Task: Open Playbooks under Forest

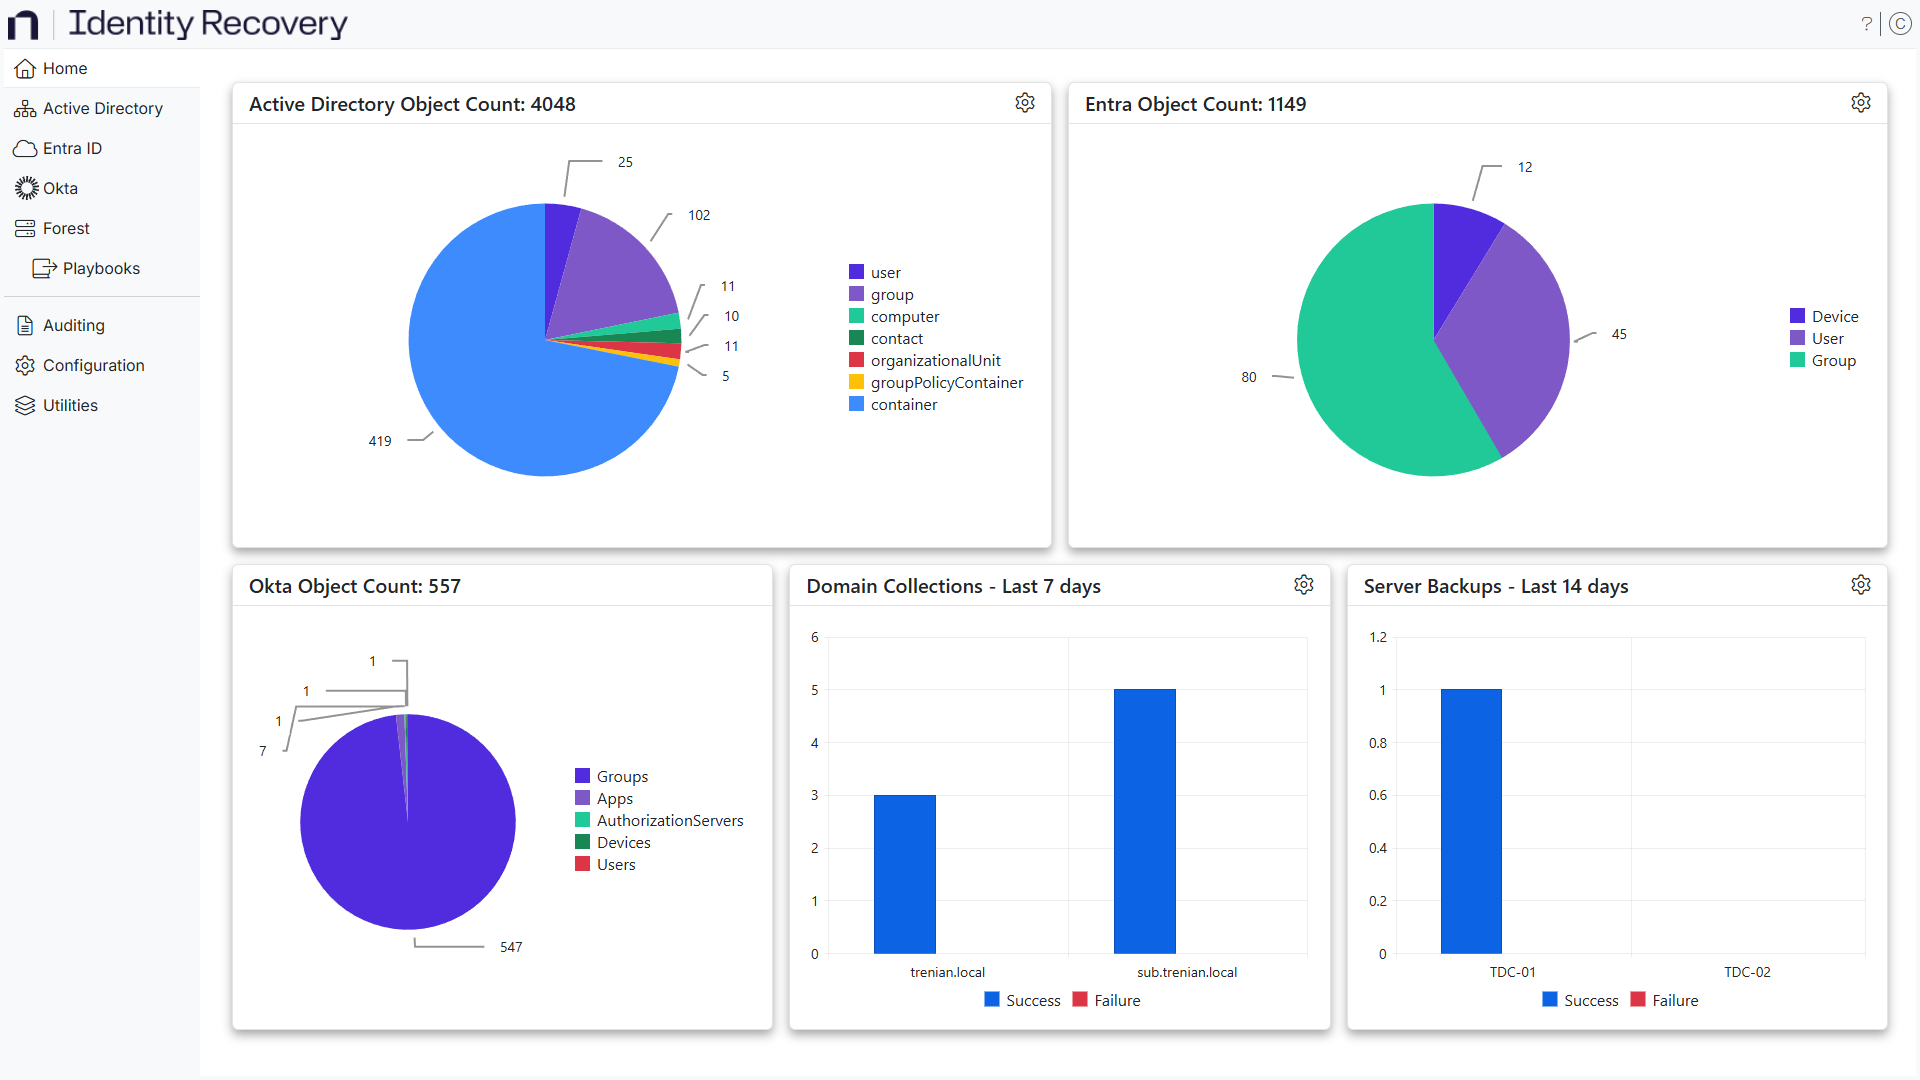Action: (100, 268)
